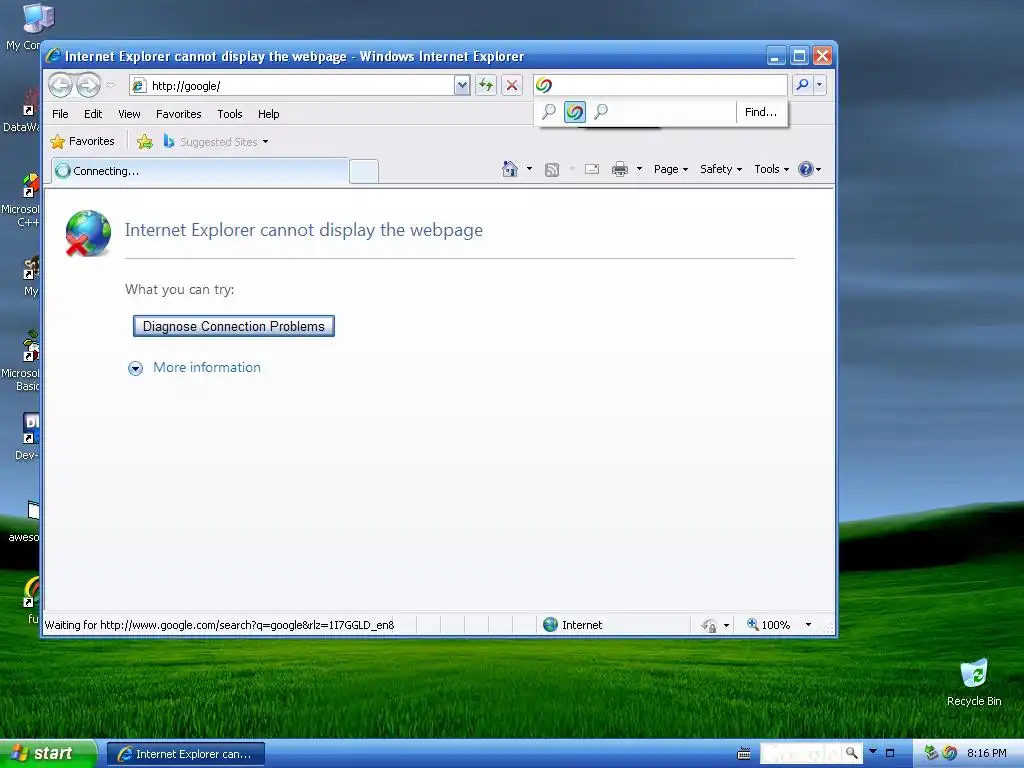Open a new blank tab
The image size is (1024, 768).
(364, 171)
